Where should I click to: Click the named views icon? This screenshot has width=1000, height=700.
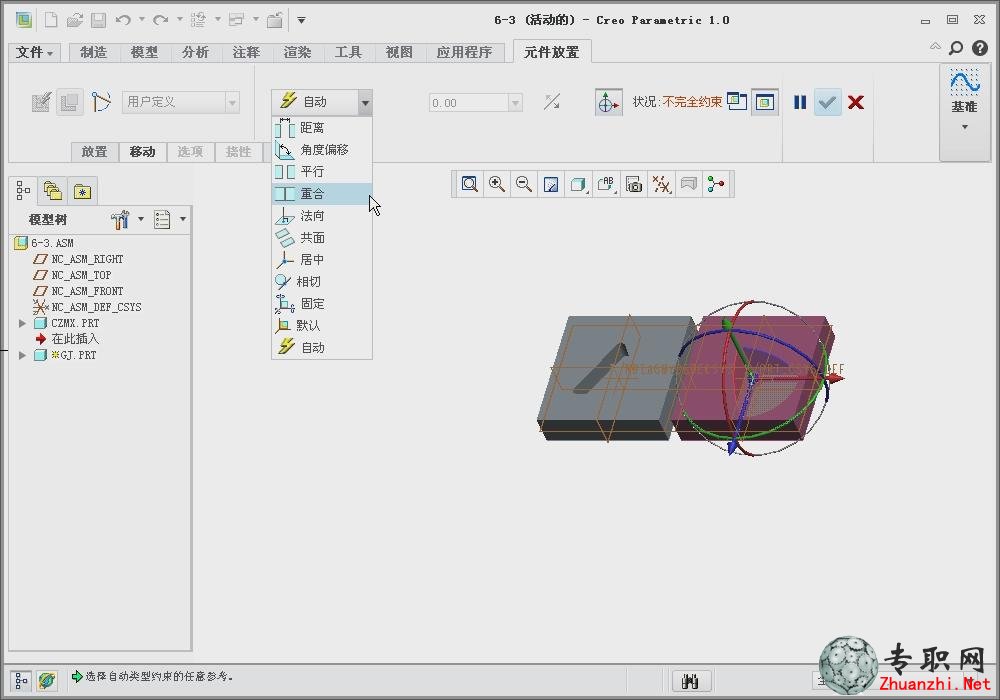pos(606,184)
